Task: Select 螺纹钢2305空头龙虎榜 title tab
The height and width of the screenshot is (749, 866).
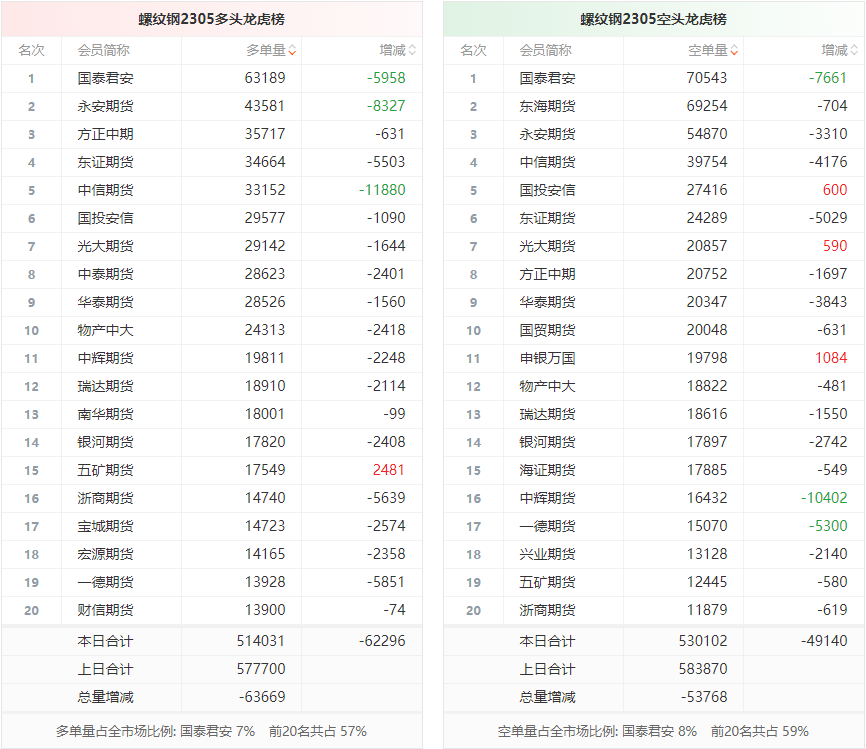Action: pos(653,19)
